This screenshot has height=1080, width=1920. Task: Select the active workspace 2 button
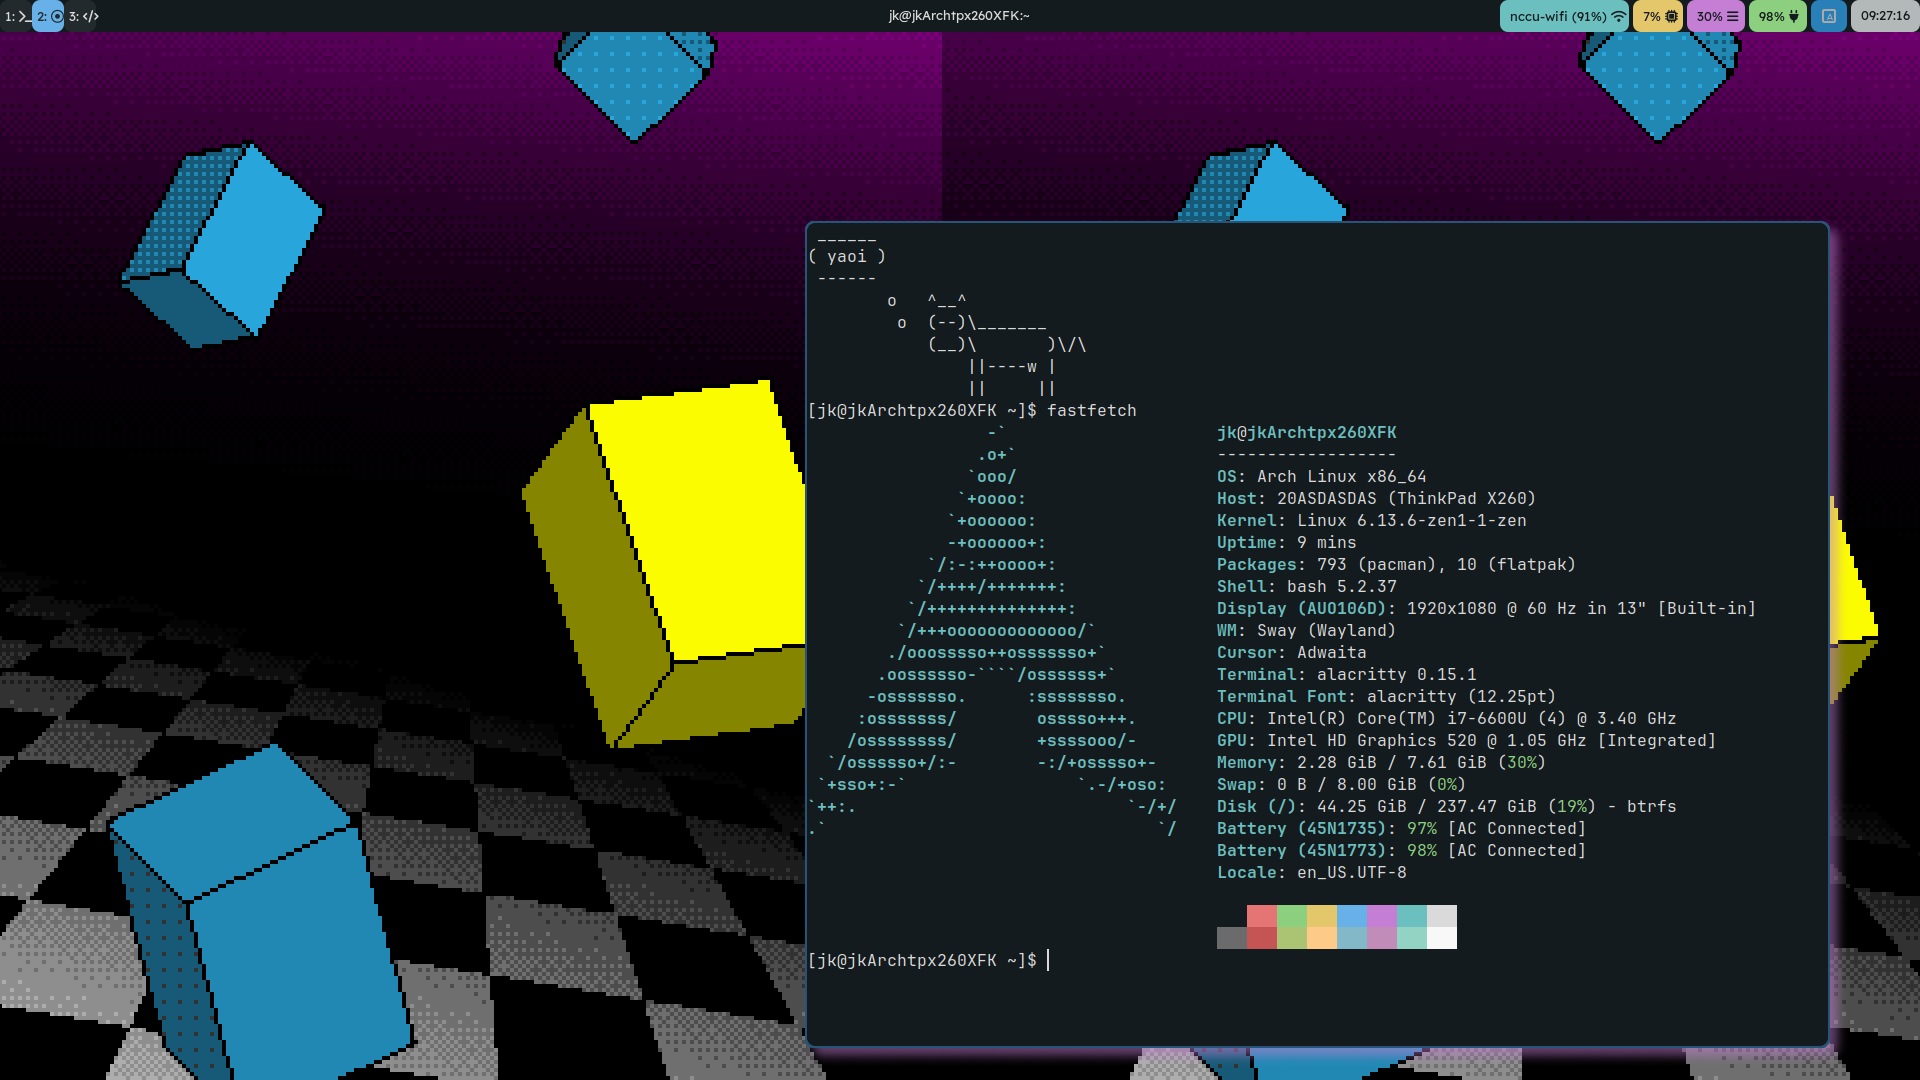pos(49,16)
